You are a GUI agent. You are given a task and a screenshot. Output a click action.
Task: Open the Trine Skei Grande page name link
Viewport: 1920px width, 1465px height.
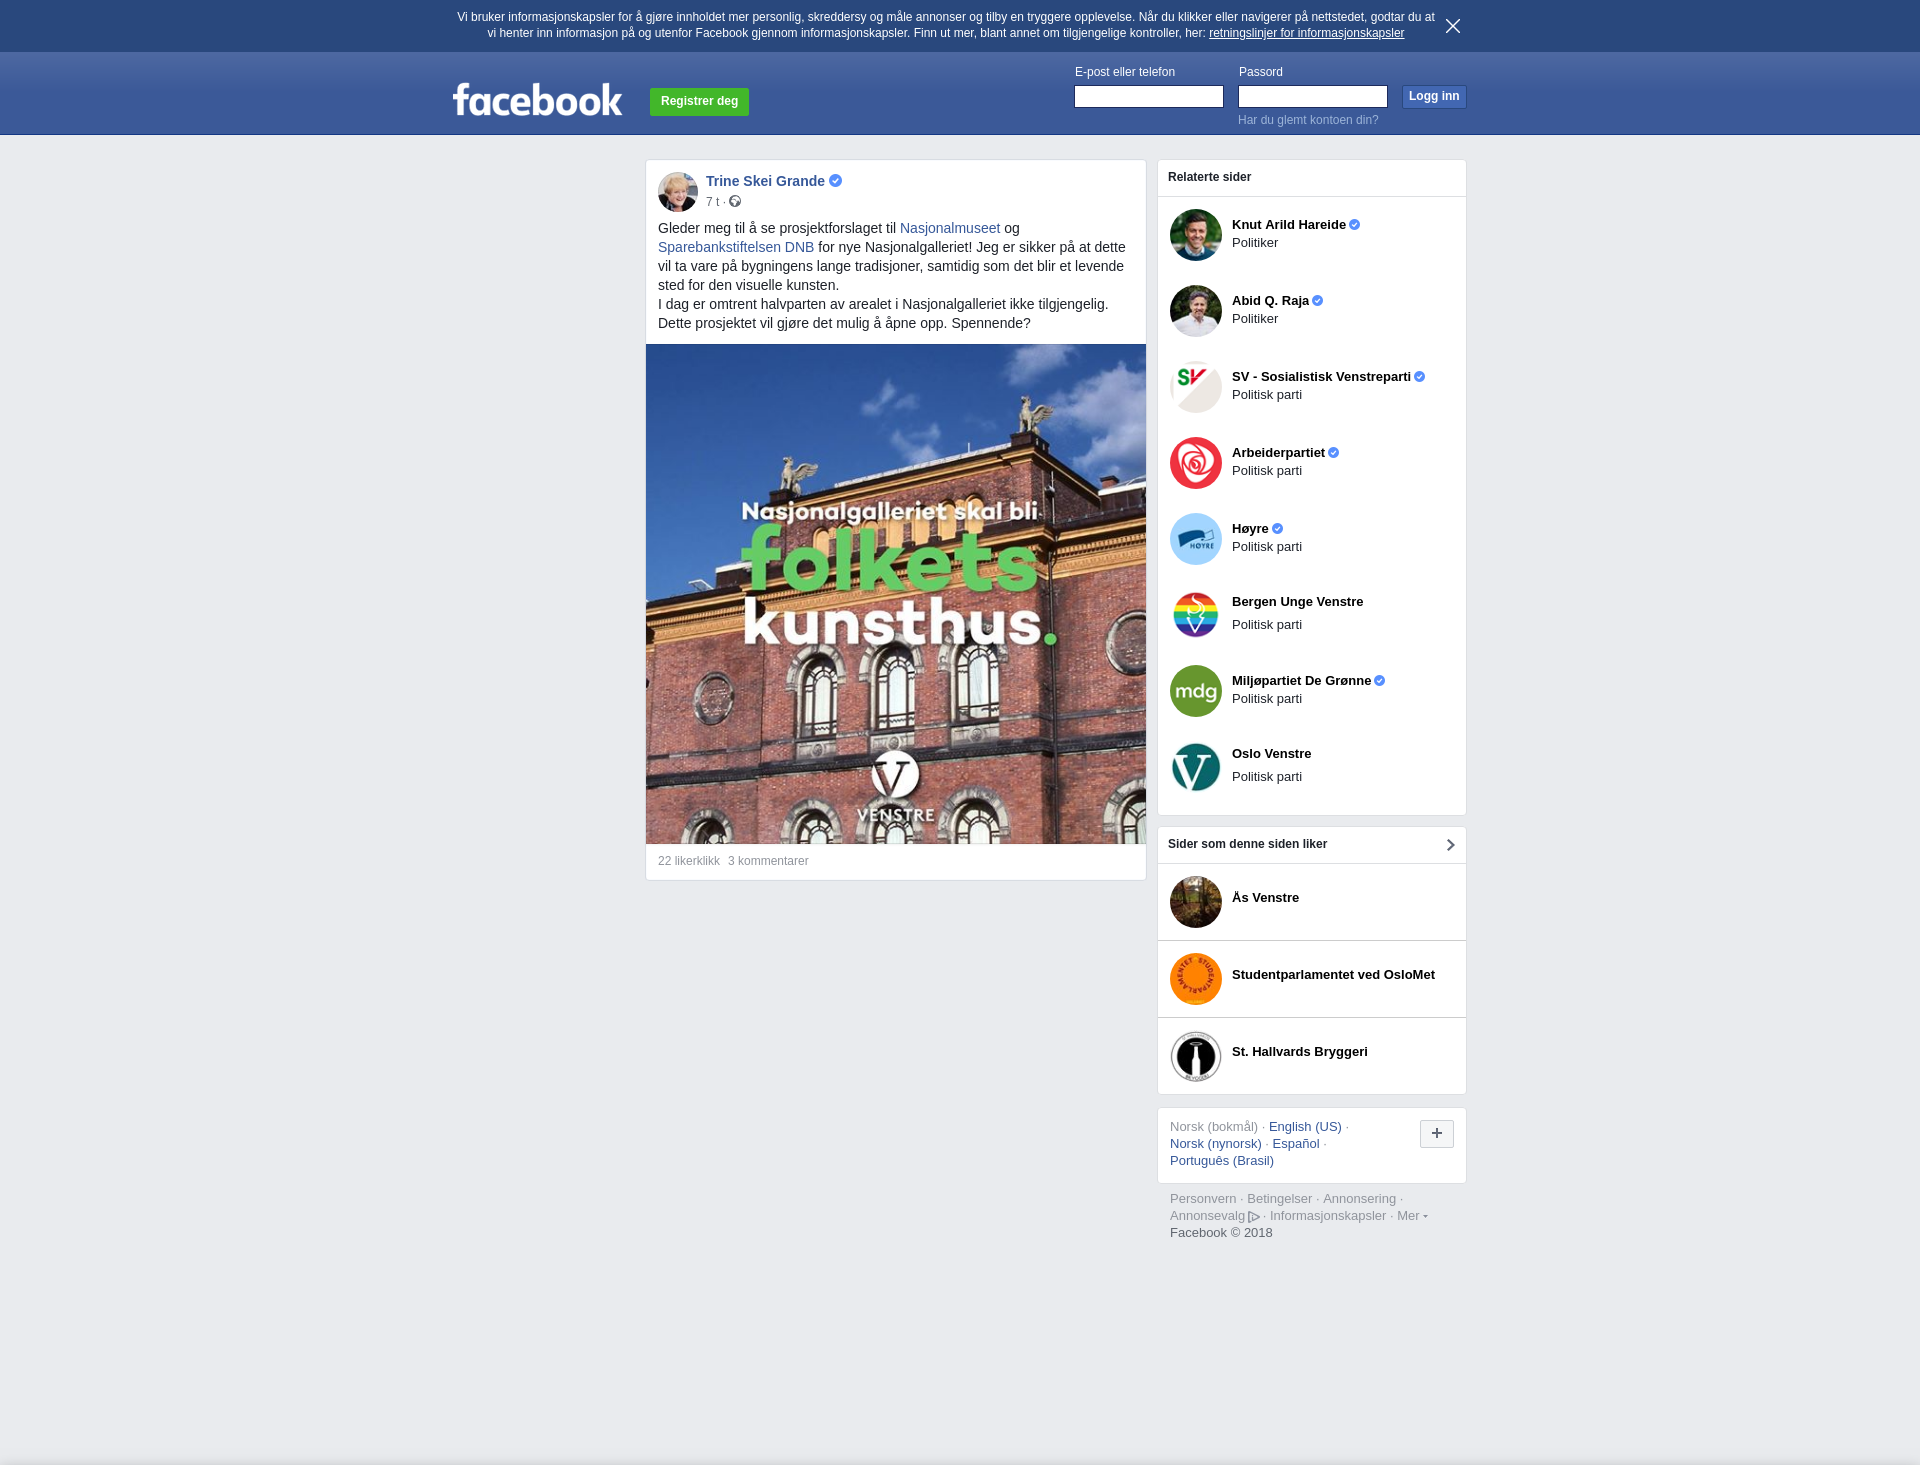coord(765,181)
